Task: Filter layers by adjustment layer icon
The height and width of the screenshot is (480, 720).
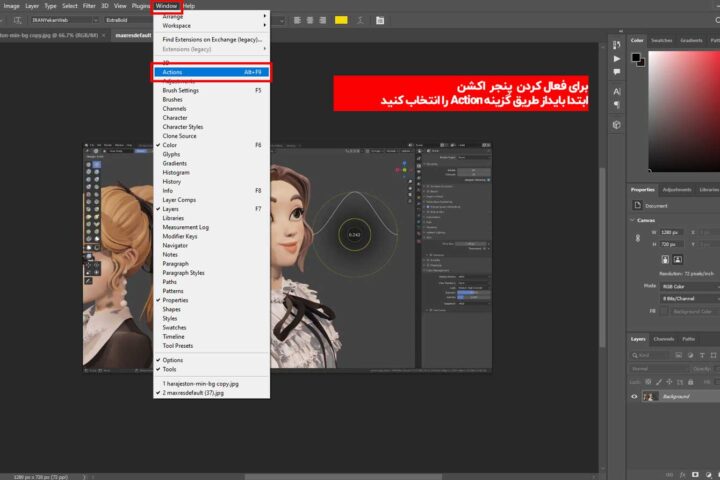Action: (x=691, y=355)
